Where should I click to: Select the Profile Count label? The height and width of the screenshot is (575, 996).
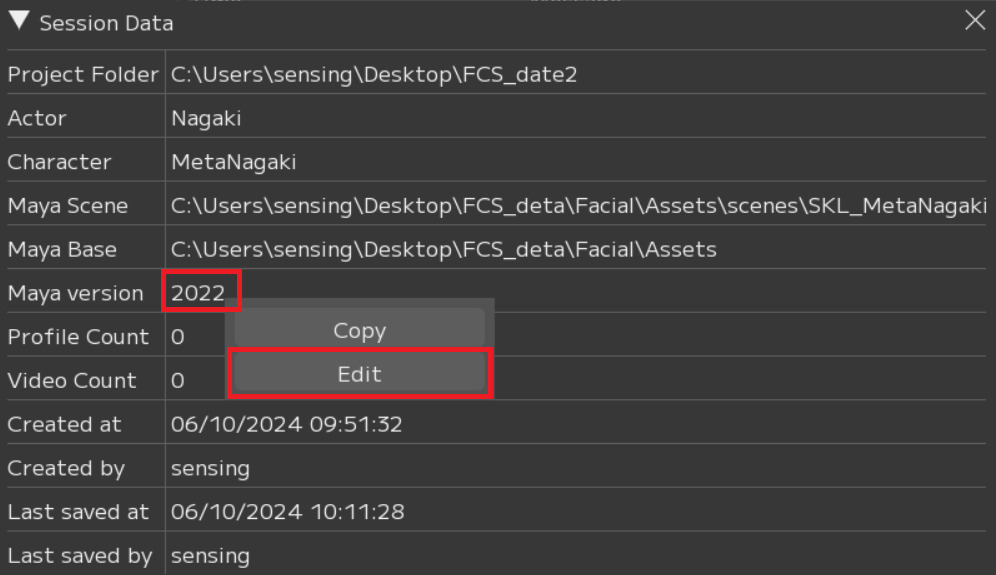click(78, 337)
